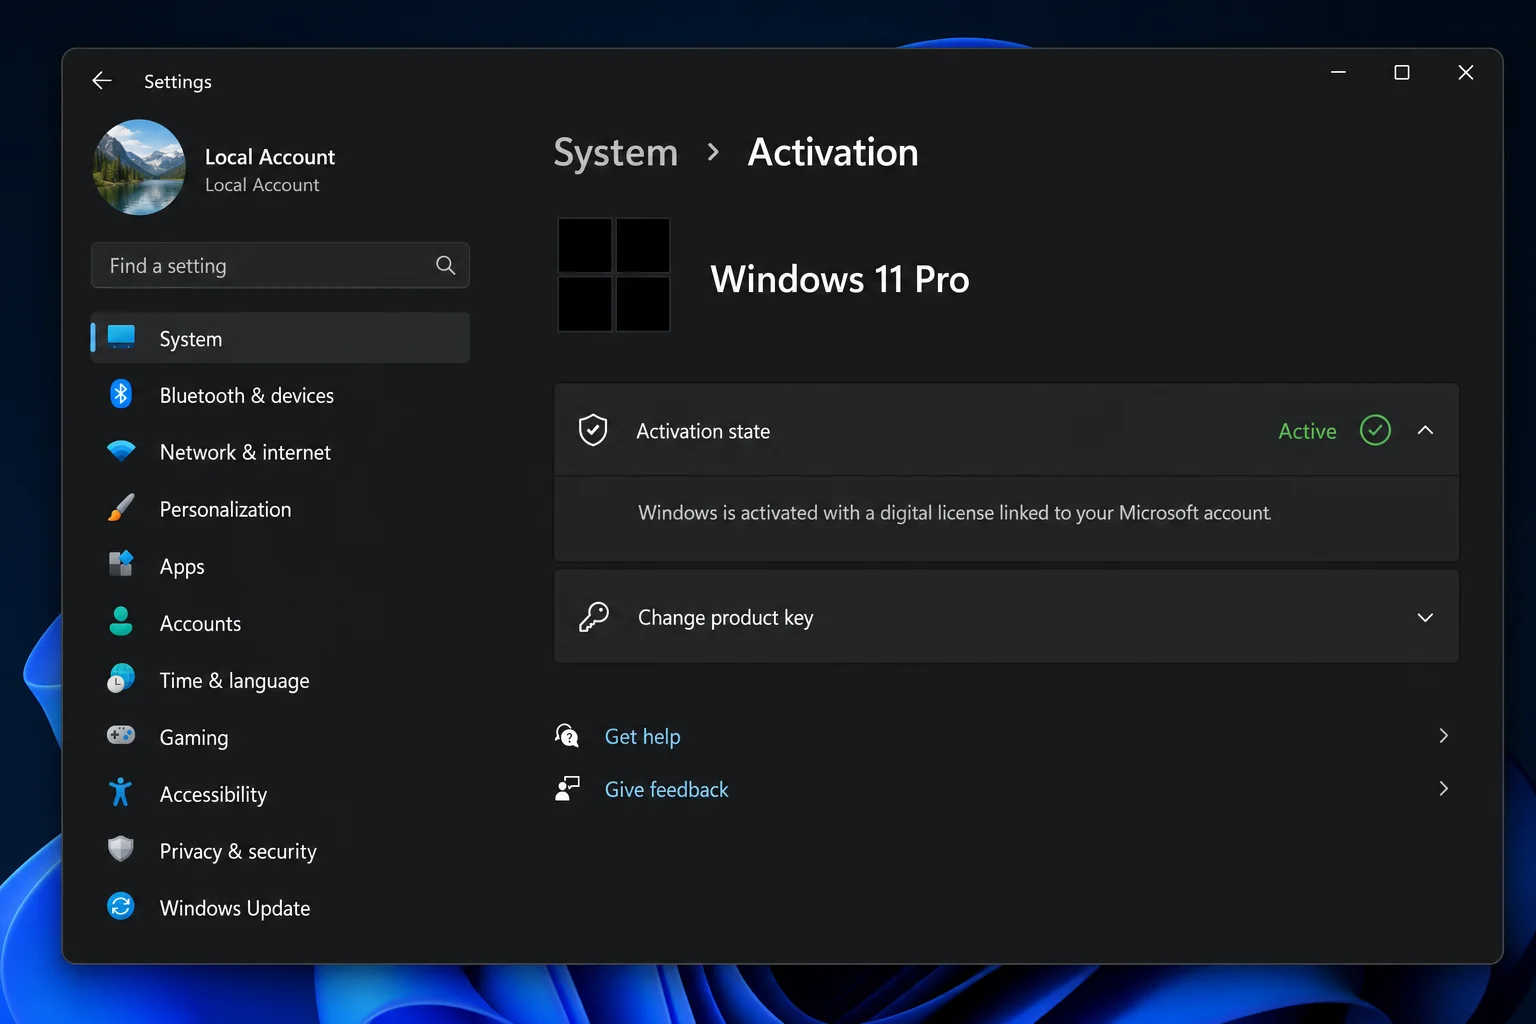The height and width of the screenshot is (1024, 1536).
Task: Collapse the Activation state section
Action: tap(1426, 430)
